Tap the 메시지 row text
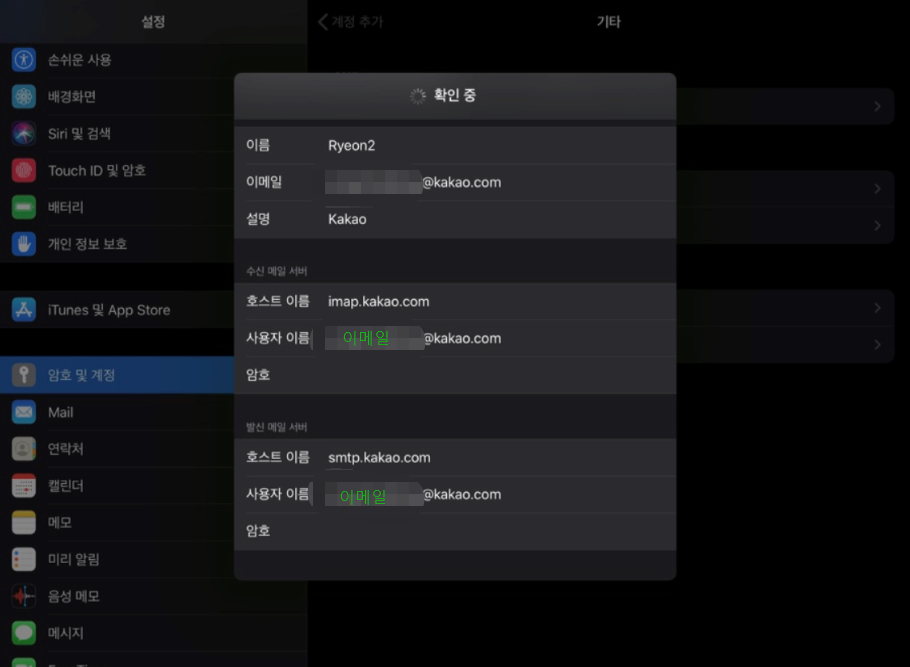Viewport: 910px width, 667px height. 66,633
